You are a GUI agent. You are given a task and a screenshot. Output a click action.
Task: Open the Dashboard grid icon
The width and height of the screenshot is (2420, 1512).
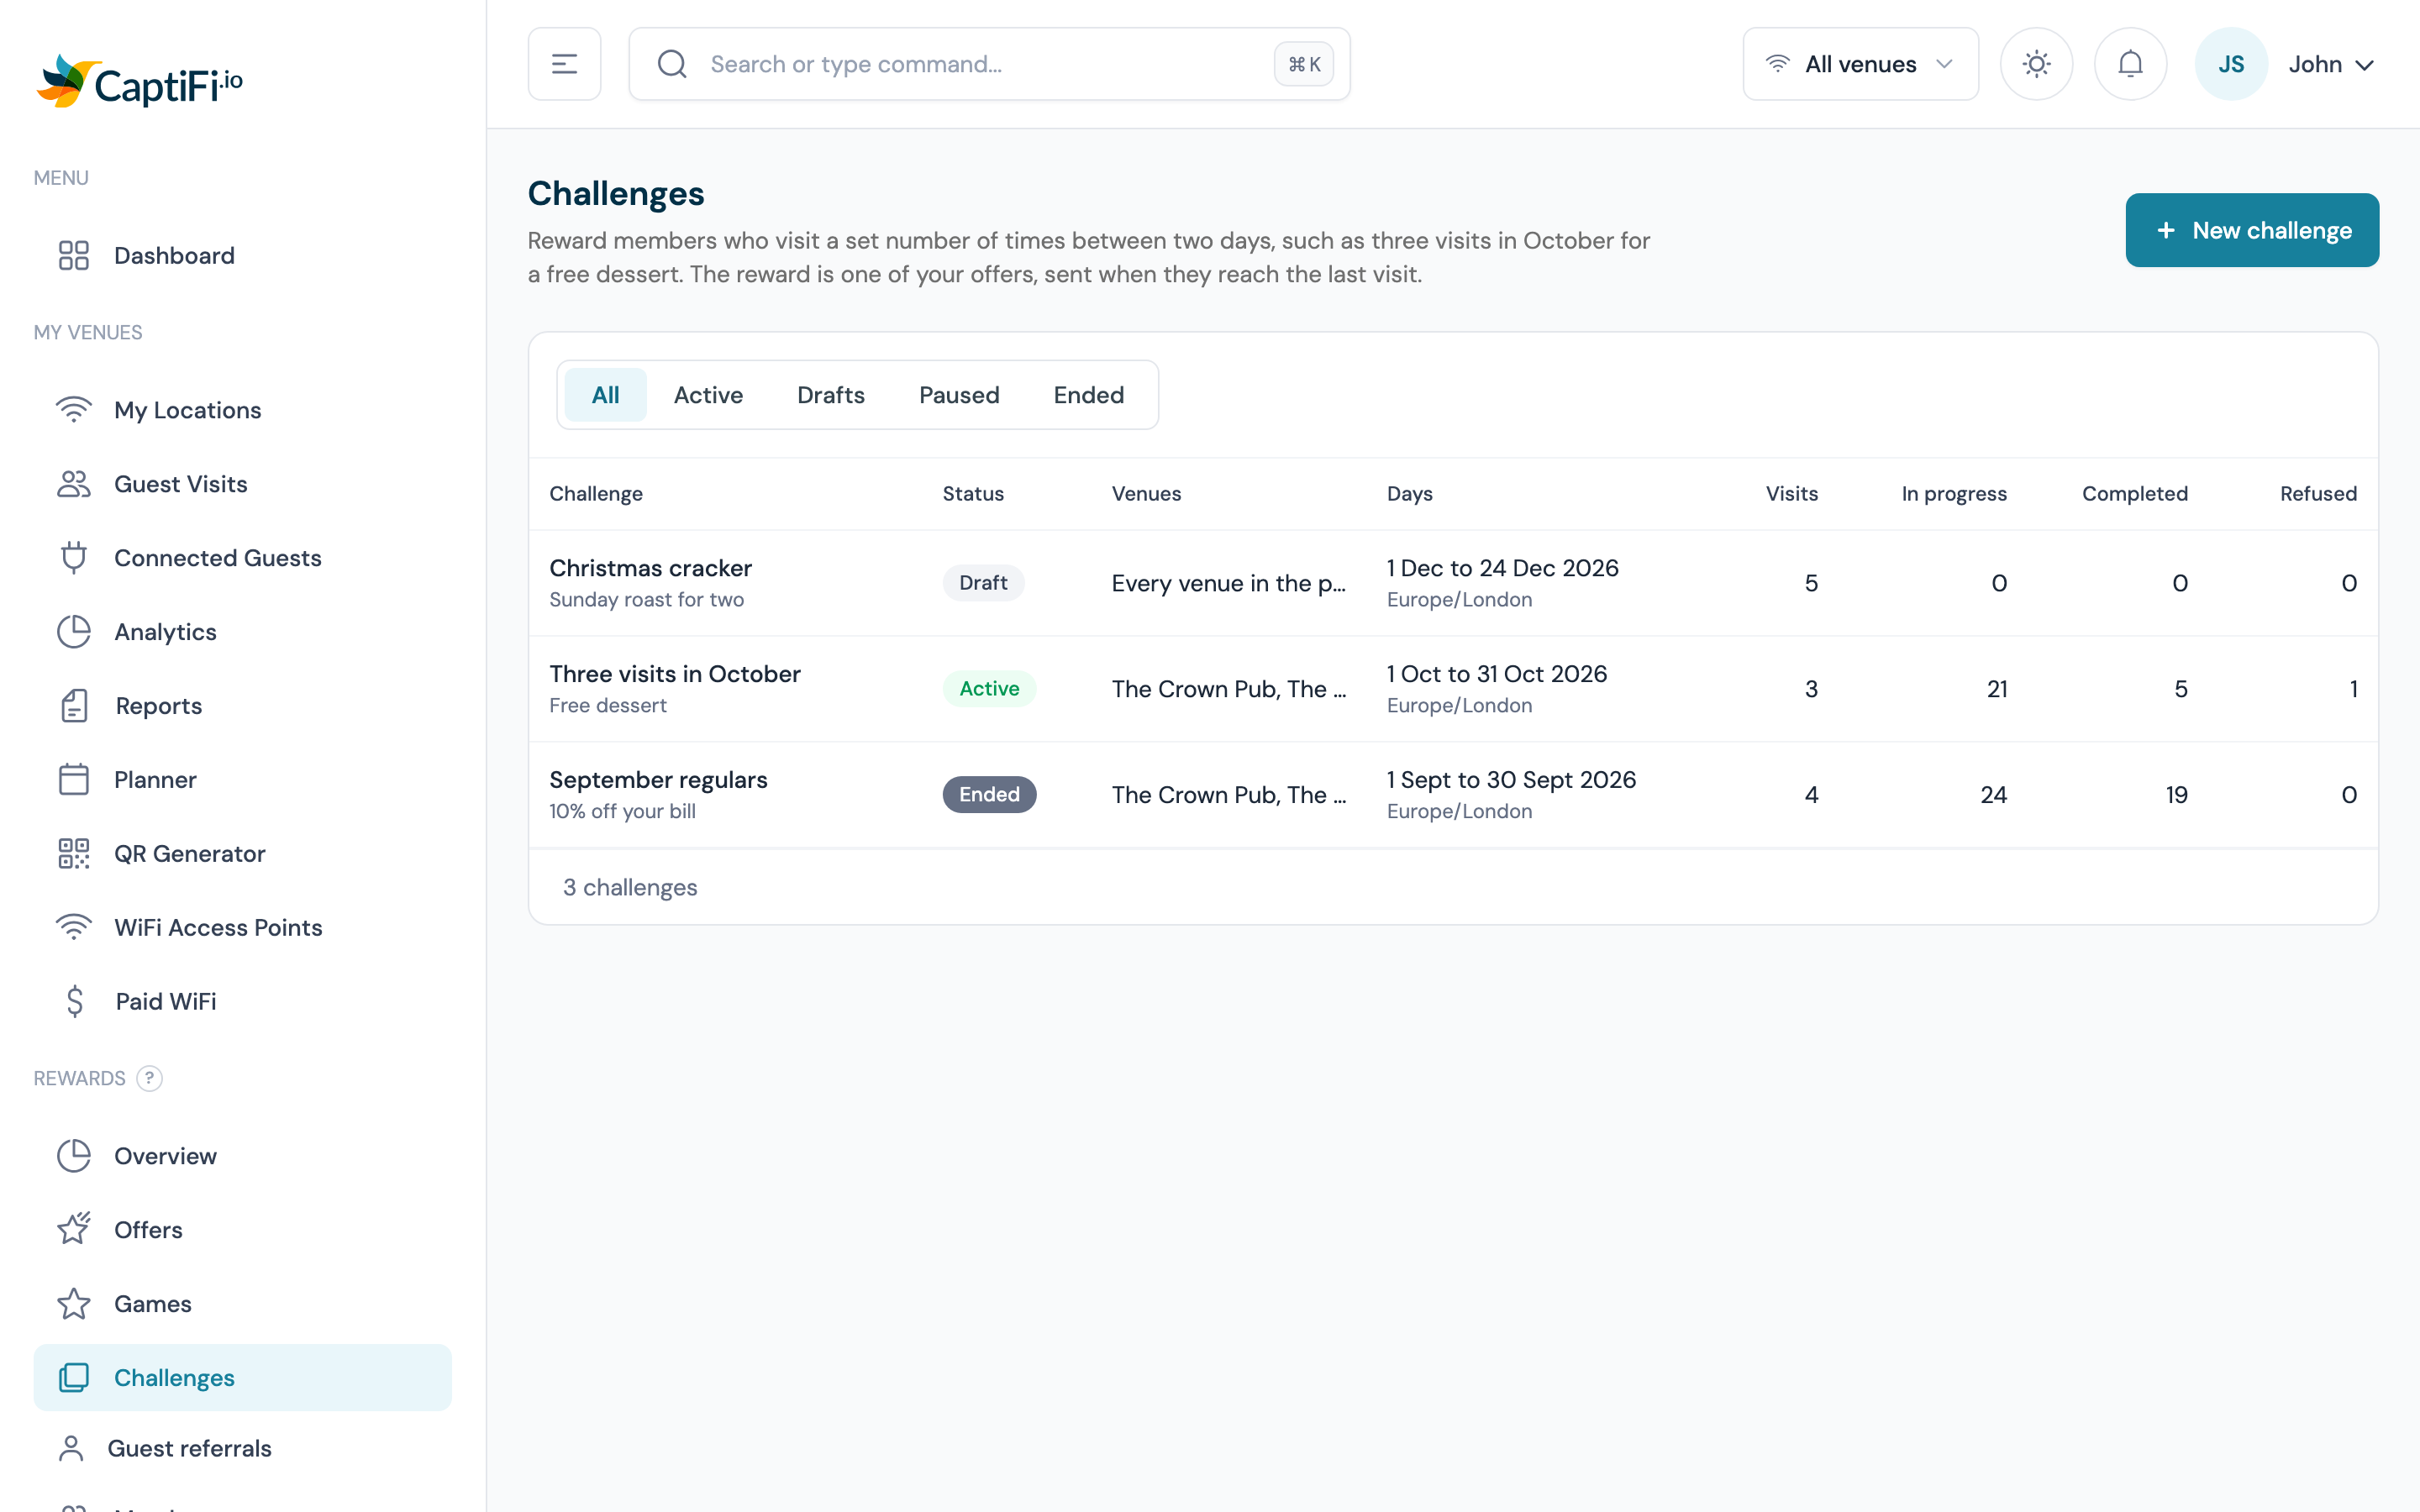click(x=74, y=255)
